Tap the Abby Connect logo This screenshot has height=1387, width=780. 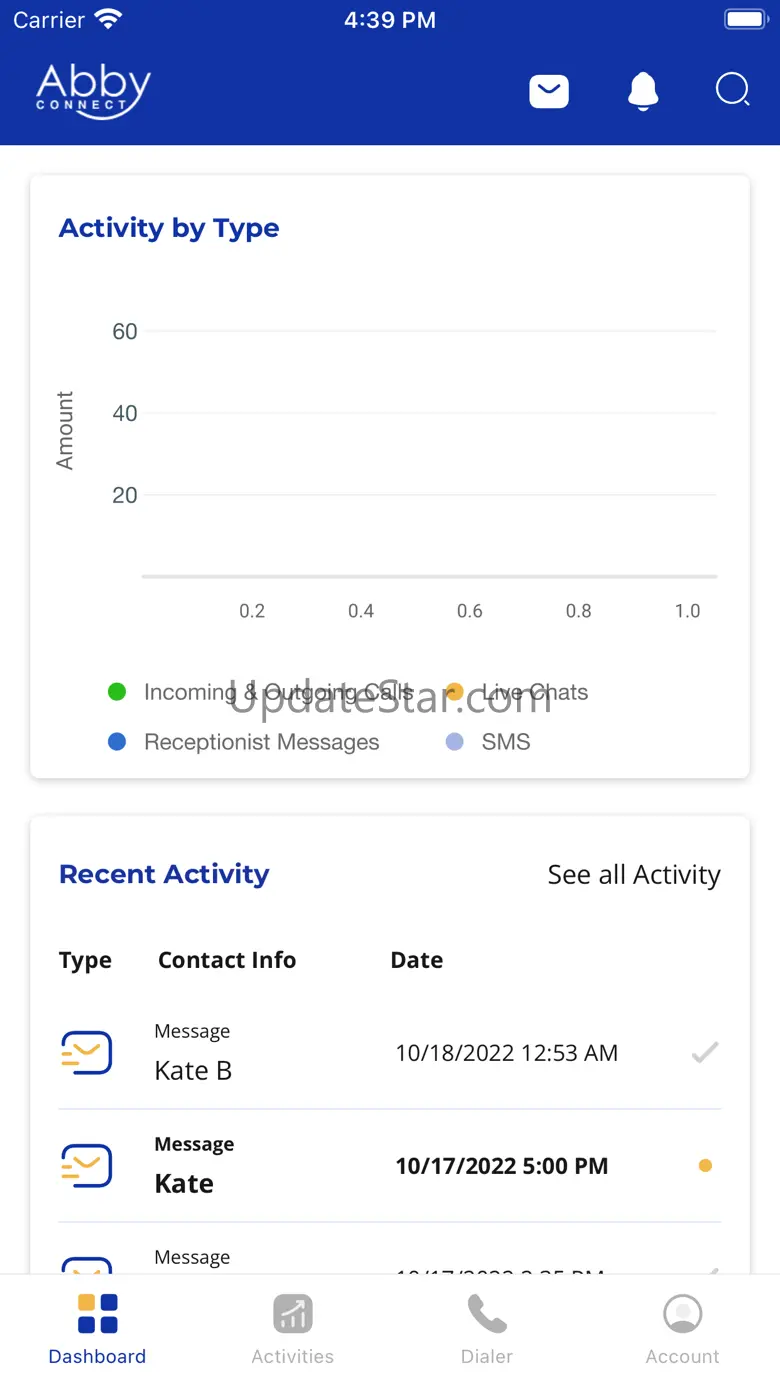93,92
